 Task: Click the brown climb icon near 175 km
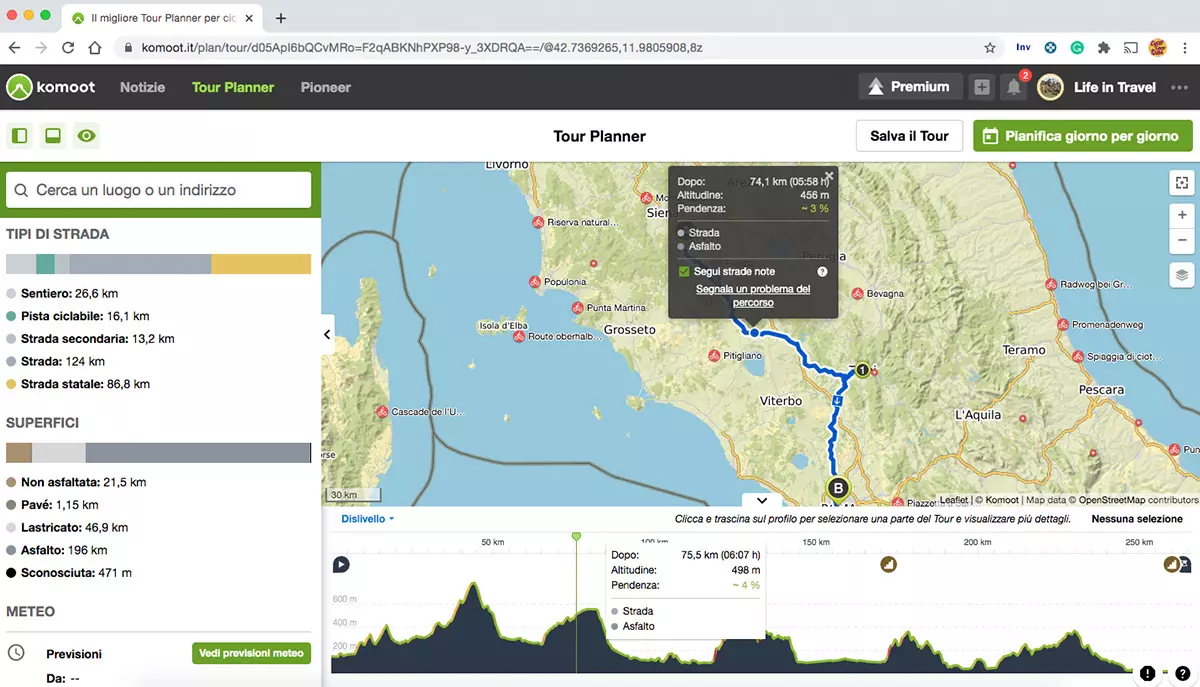click(x=887, y=565)
